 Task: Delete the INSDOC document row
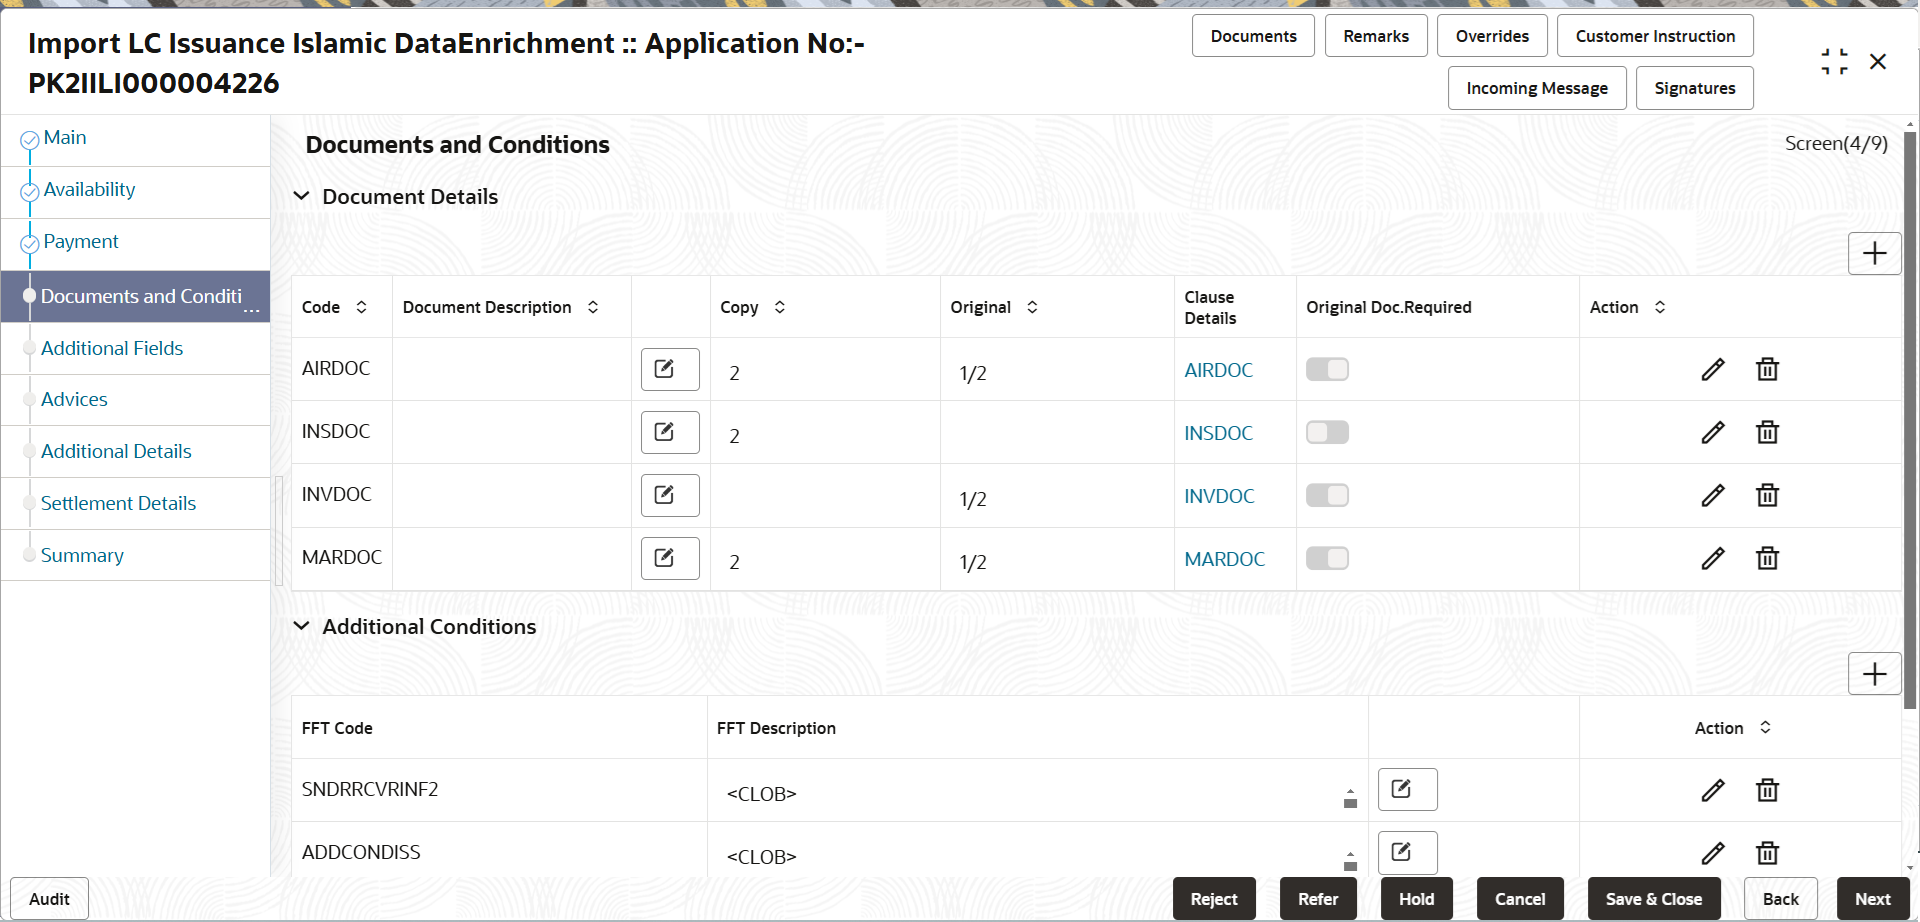pyautogui.click(x=1767, y=433)
